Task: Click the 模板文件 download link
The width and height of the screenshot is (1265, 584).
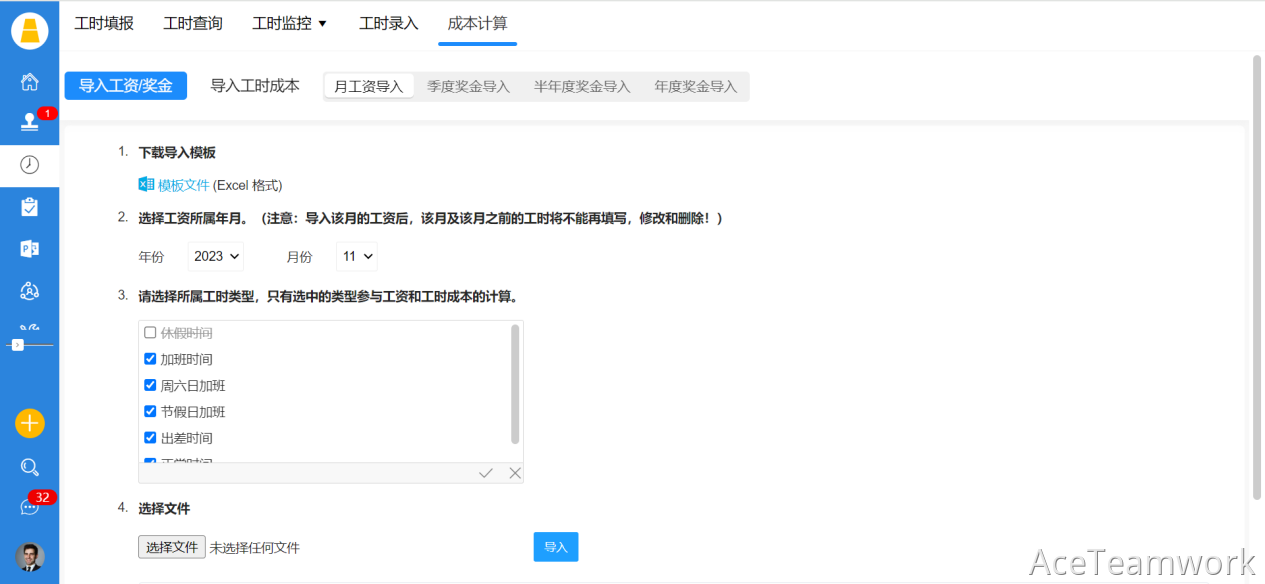Action: coord(184,185)
